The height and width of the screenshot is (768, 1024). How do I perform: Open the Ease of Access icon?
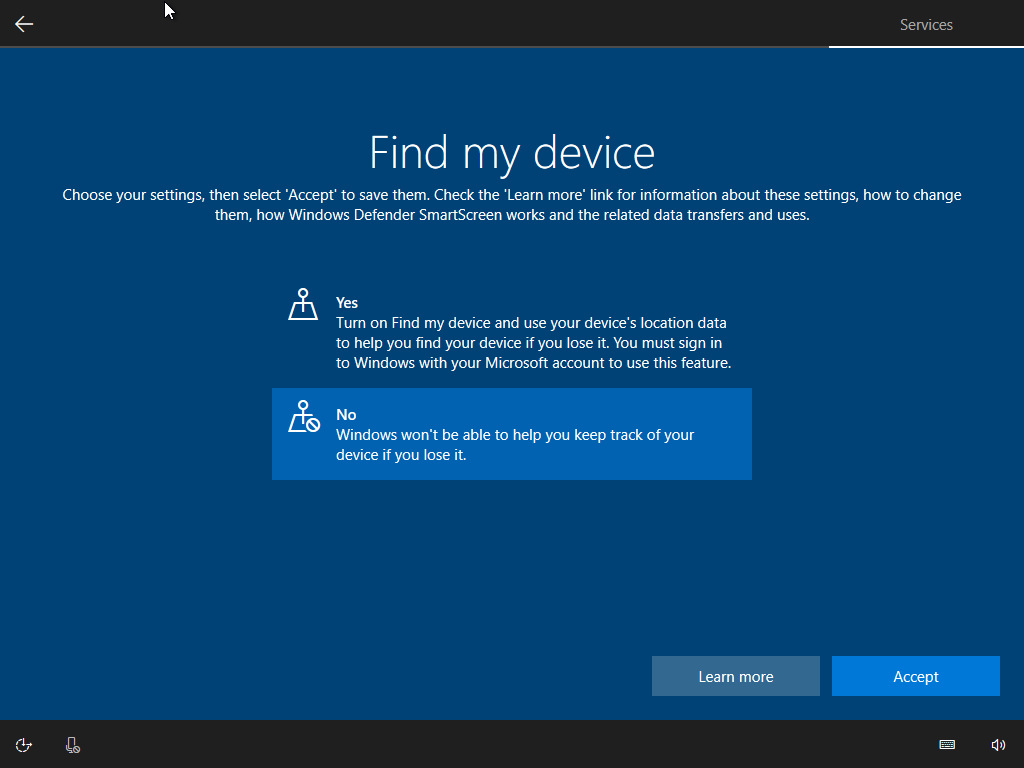[24, 745]
